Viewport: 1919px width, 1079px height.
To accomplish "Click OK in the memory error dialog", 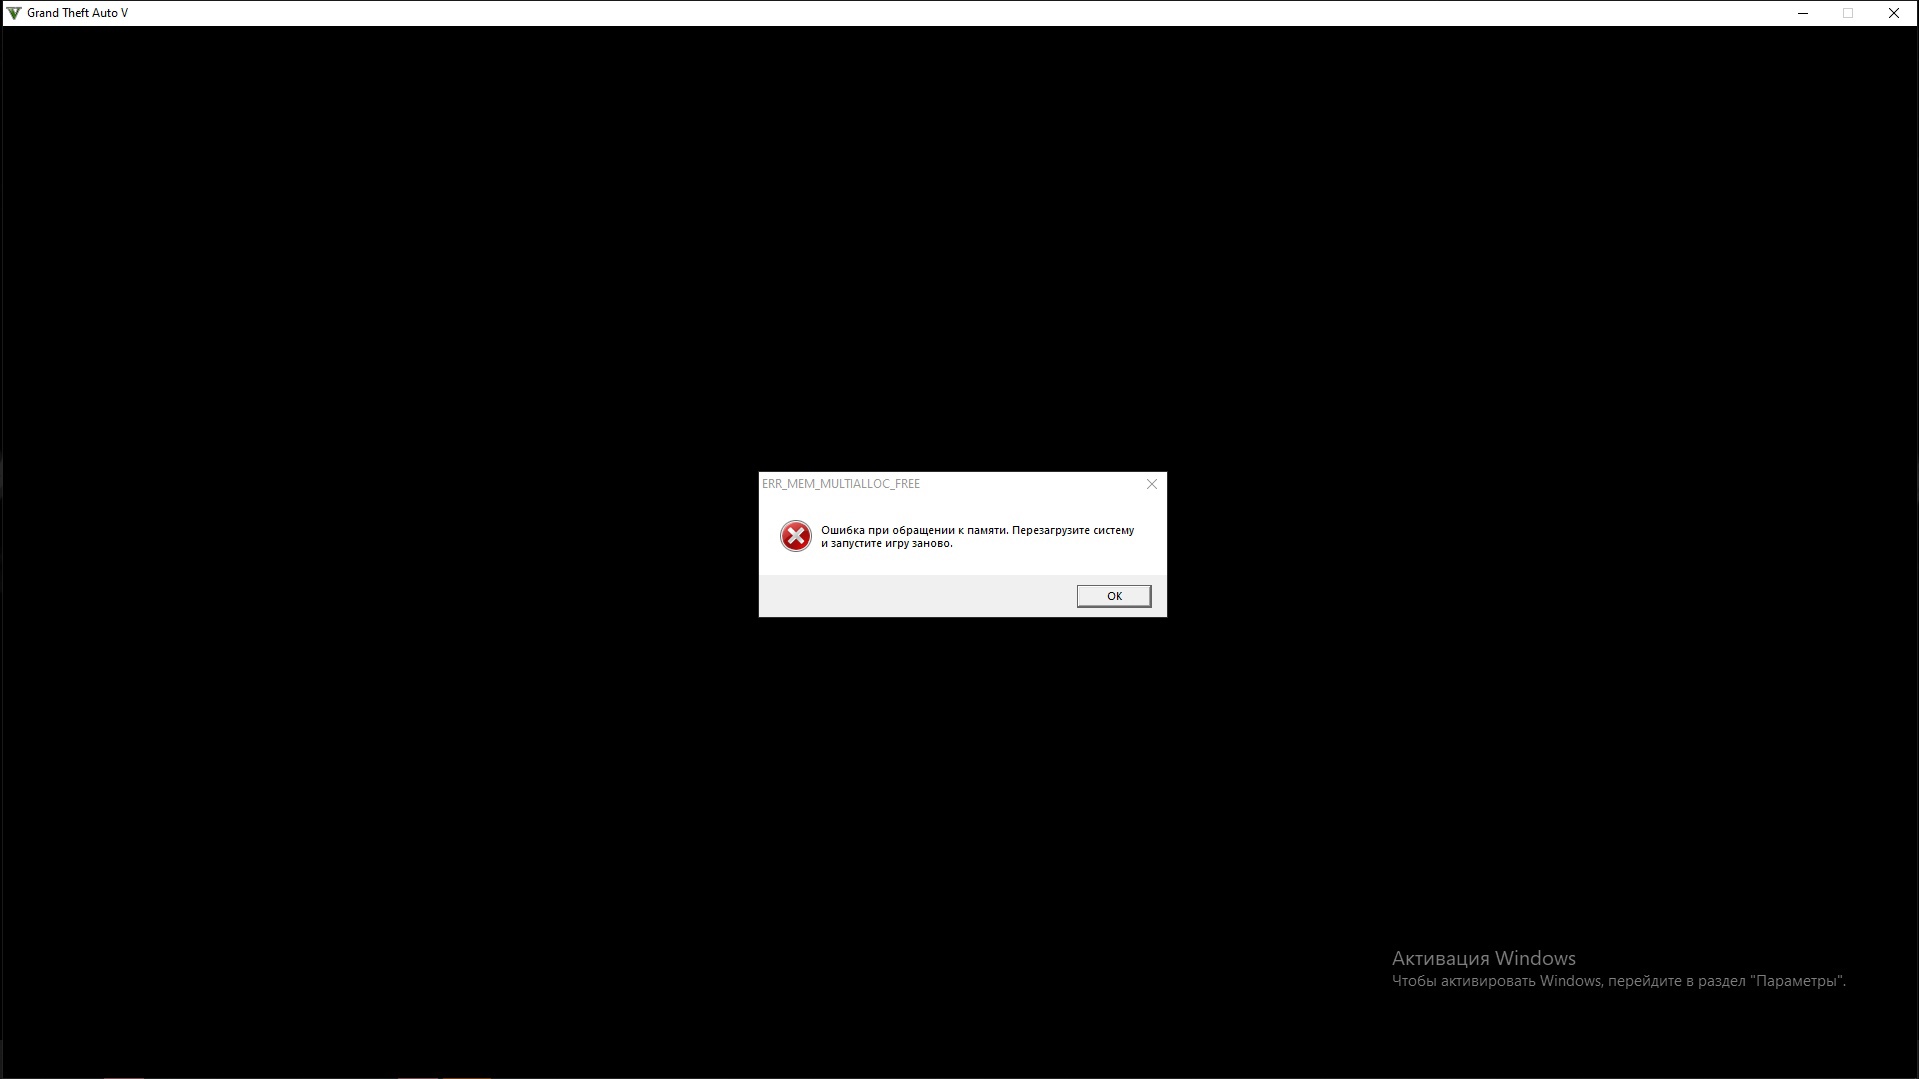I will click(1113, 596).
